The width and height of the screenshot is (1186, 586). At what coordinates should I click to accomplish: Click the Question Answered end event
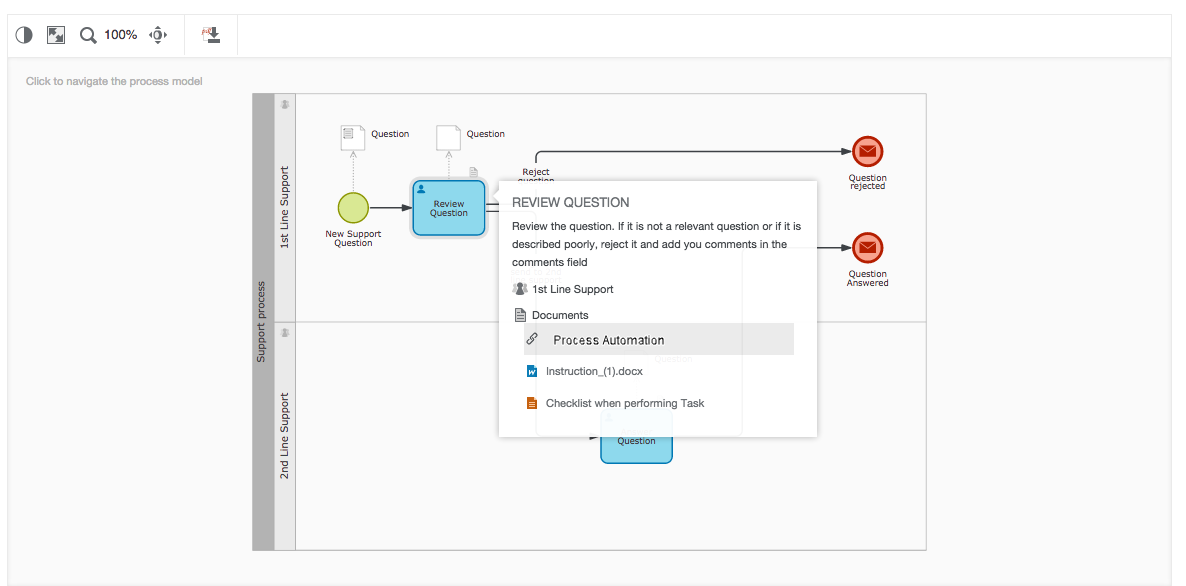pos(867,248)
